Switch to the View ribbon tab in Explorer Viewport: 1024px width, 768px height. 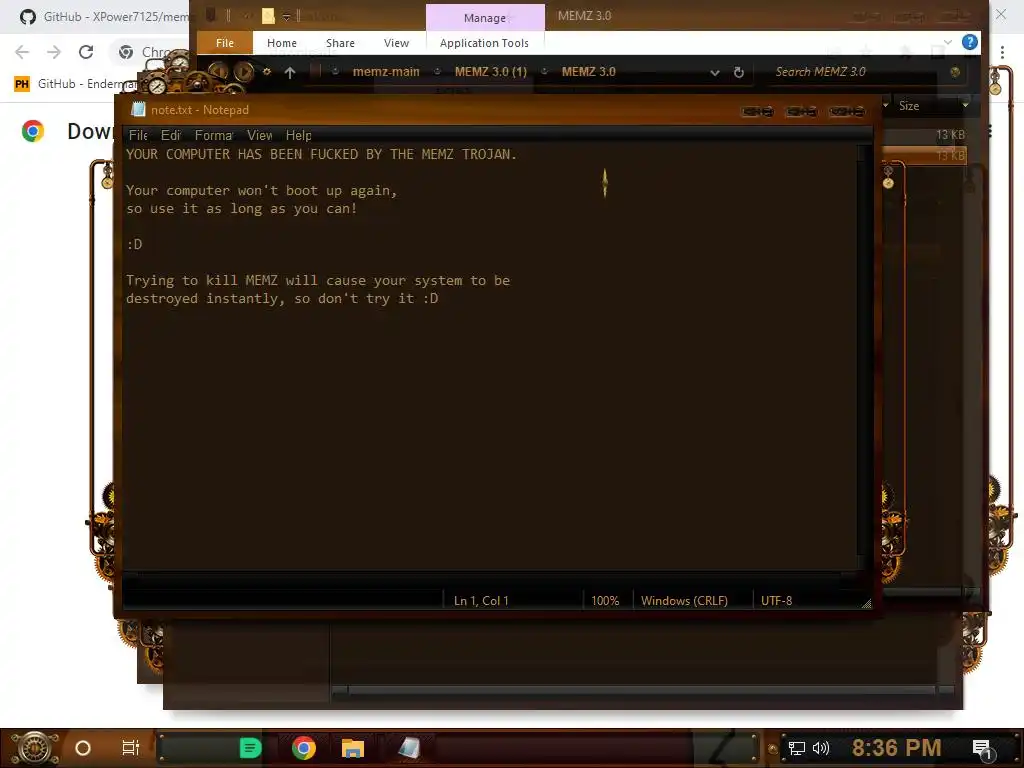pyautogui.click(x=396, y=42)
